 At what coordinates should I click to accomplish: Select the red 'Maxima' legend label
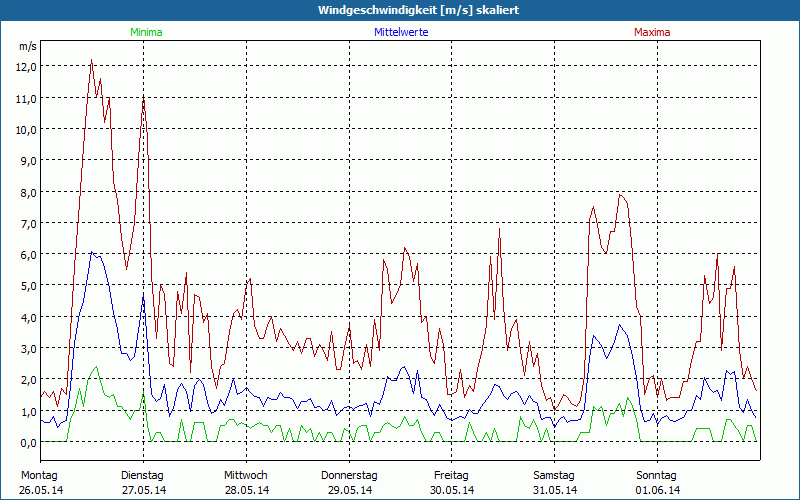652,32
